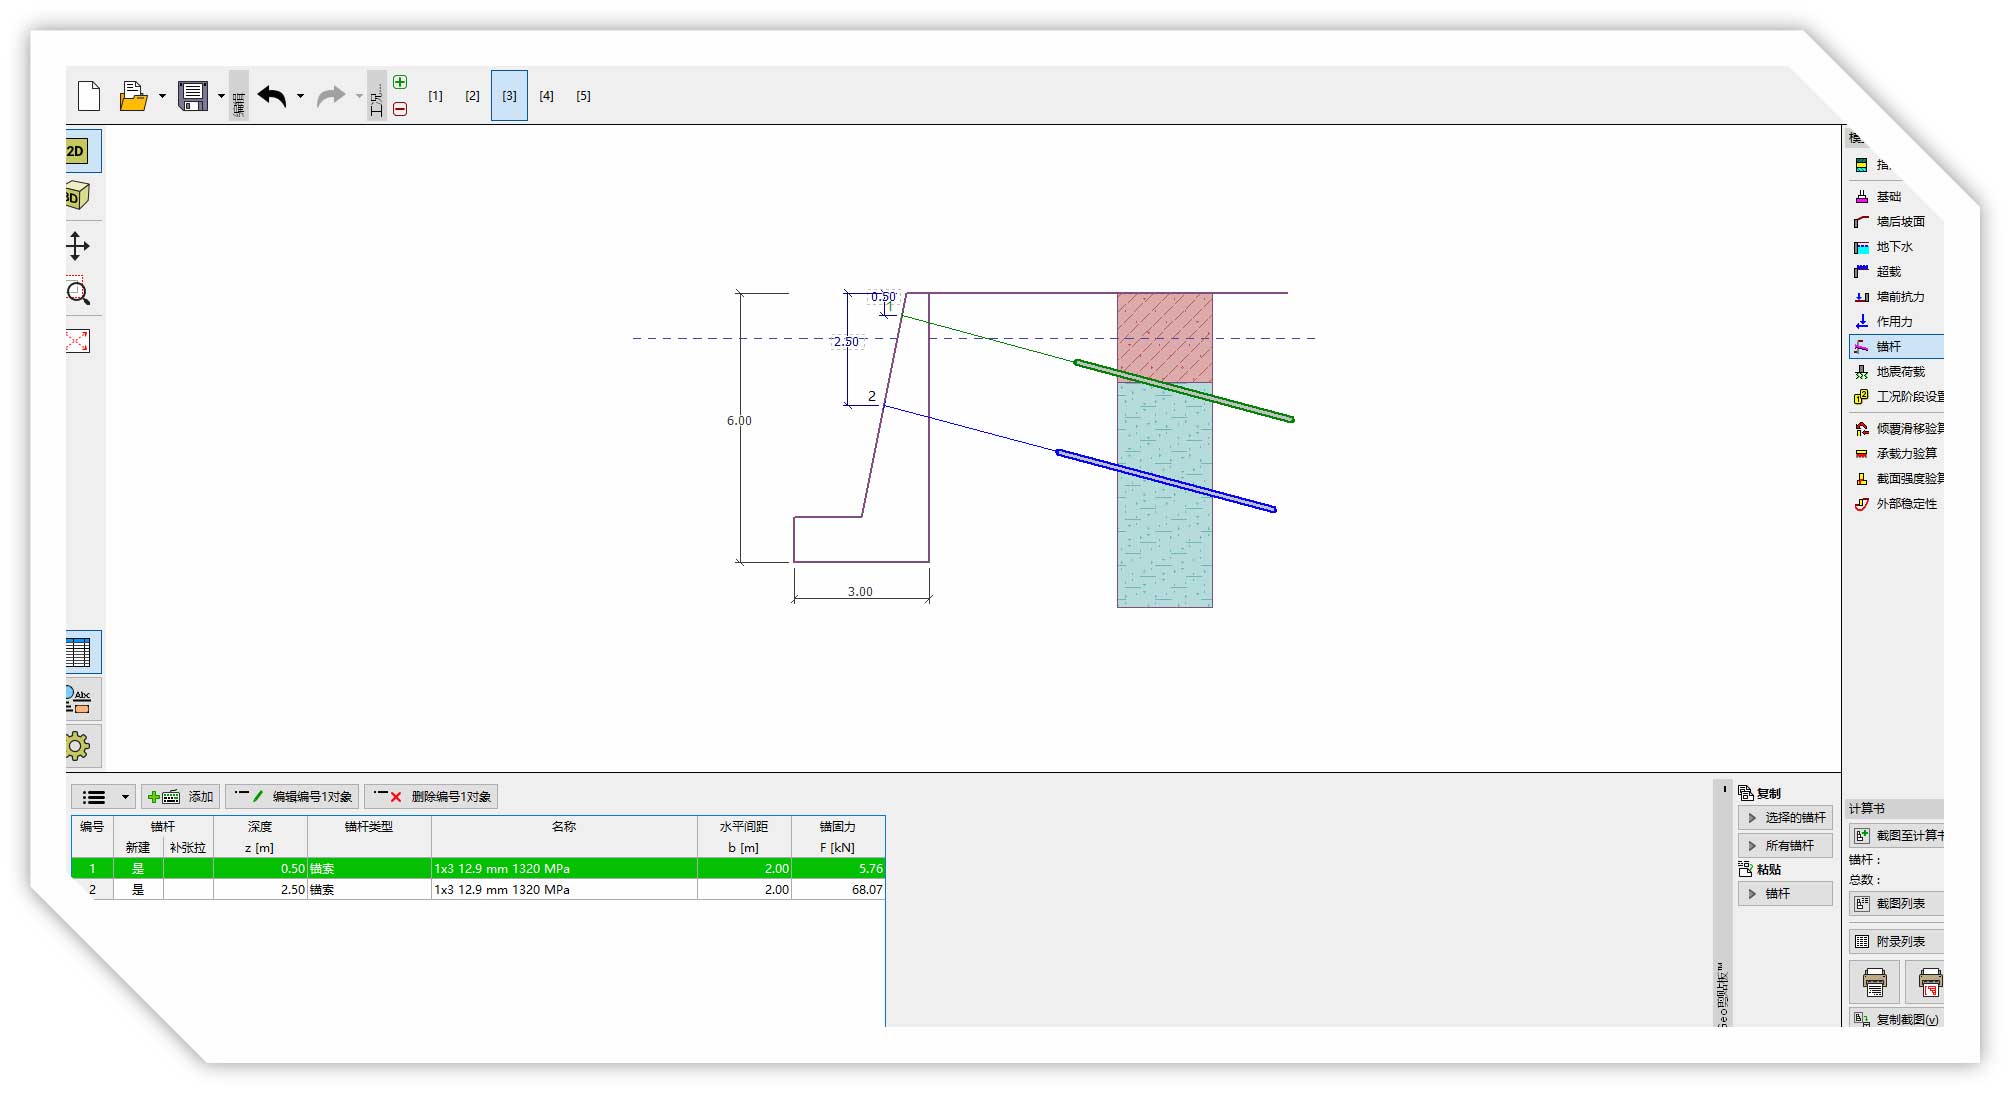Switch to 3D view mode
This screenshot has height=1096, width=2014.
(x=78, y=196)
